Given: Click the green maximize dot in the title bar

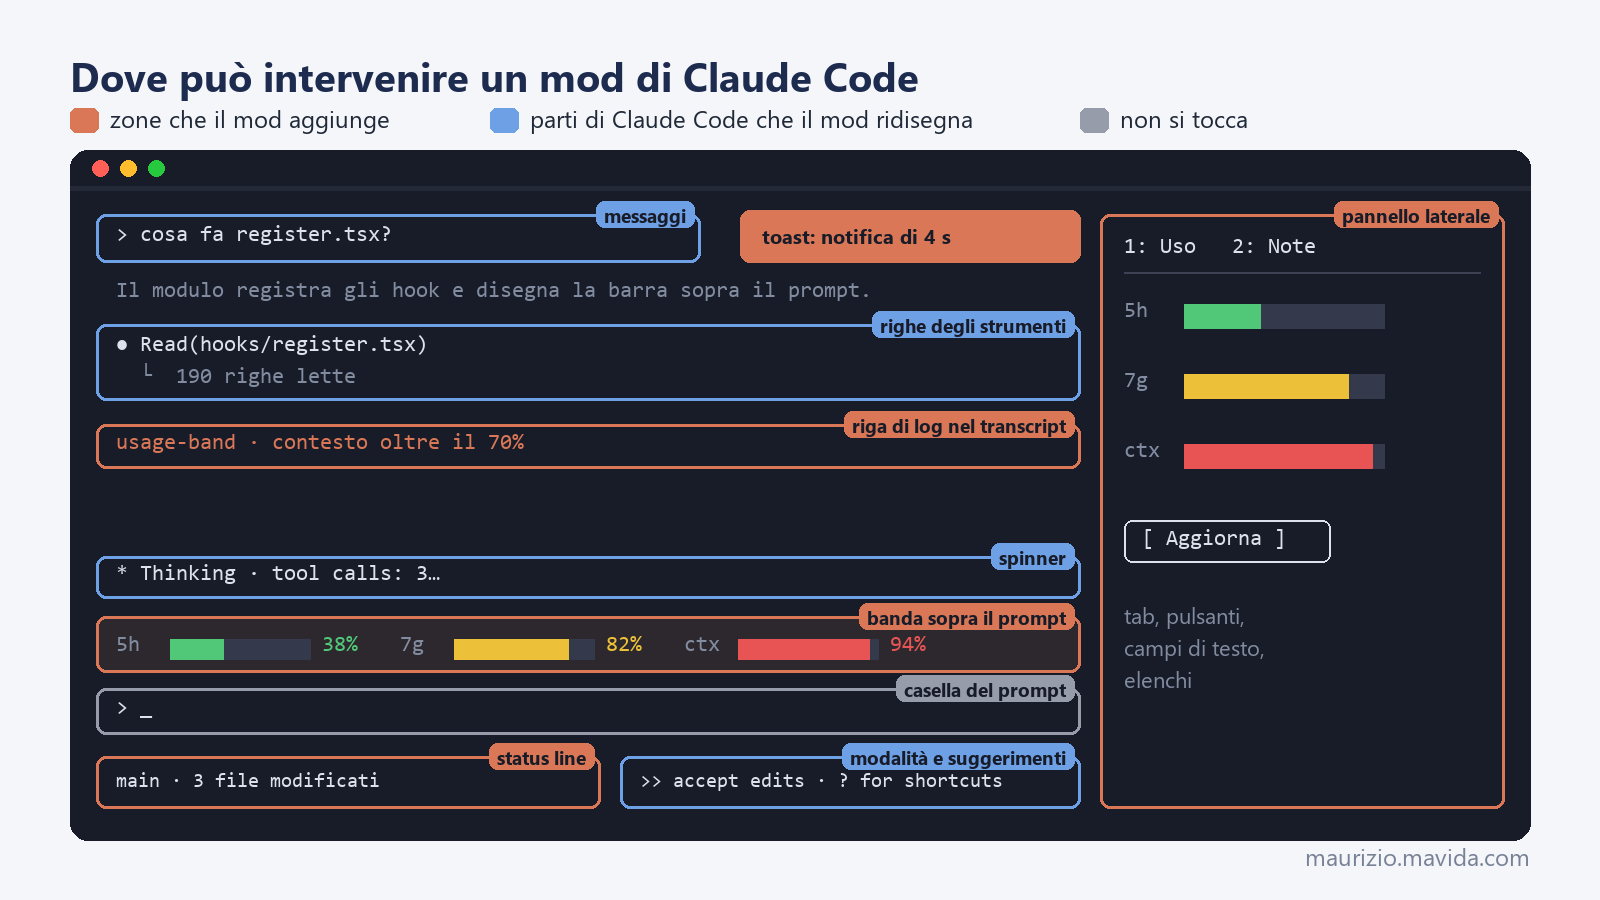Looking at the screenshot, I should (x=156, y=168).
